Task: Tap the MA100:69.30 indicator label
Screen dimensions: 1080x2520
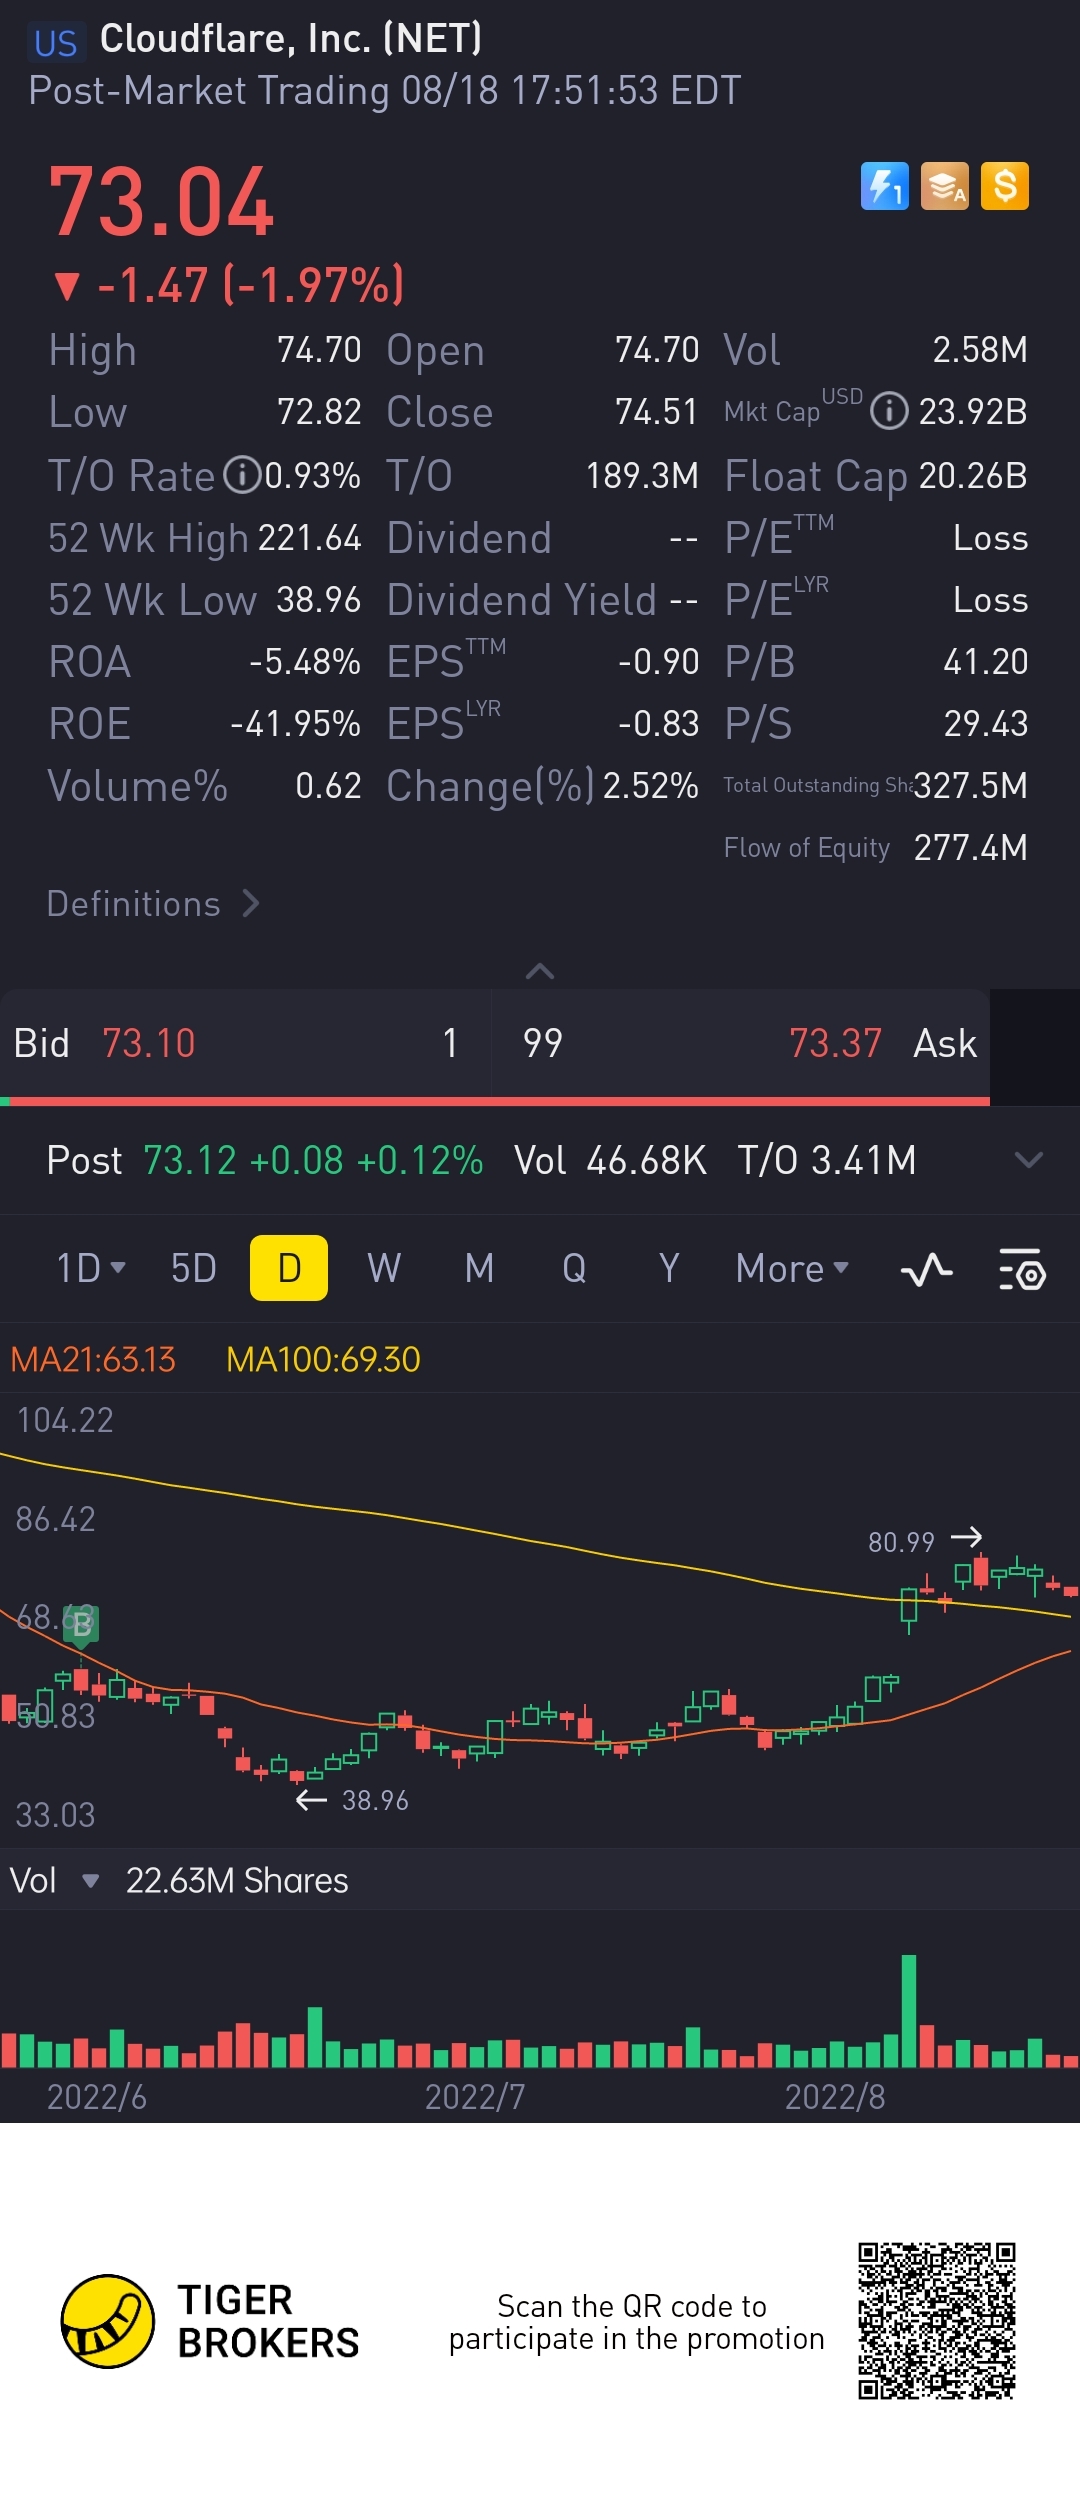Action: pos(323,1359)
